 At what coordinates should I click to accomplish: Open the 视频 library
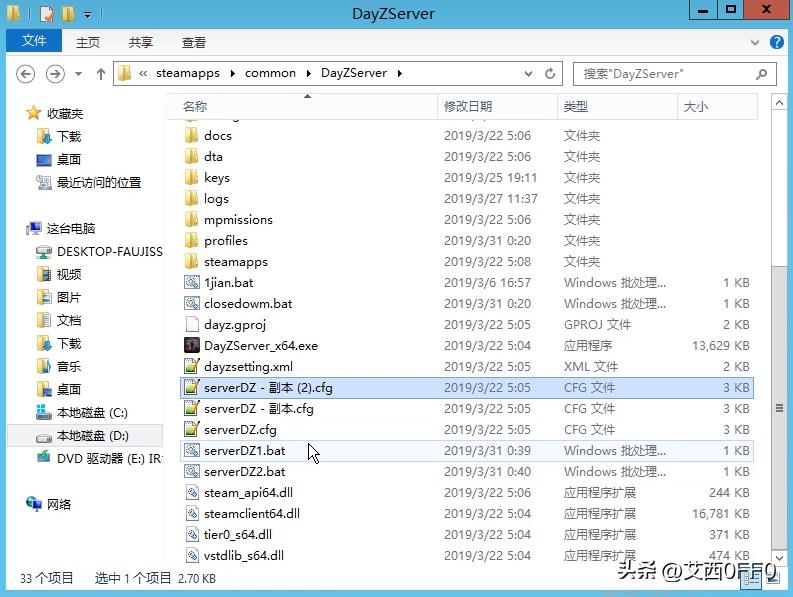tap(69, 274)
